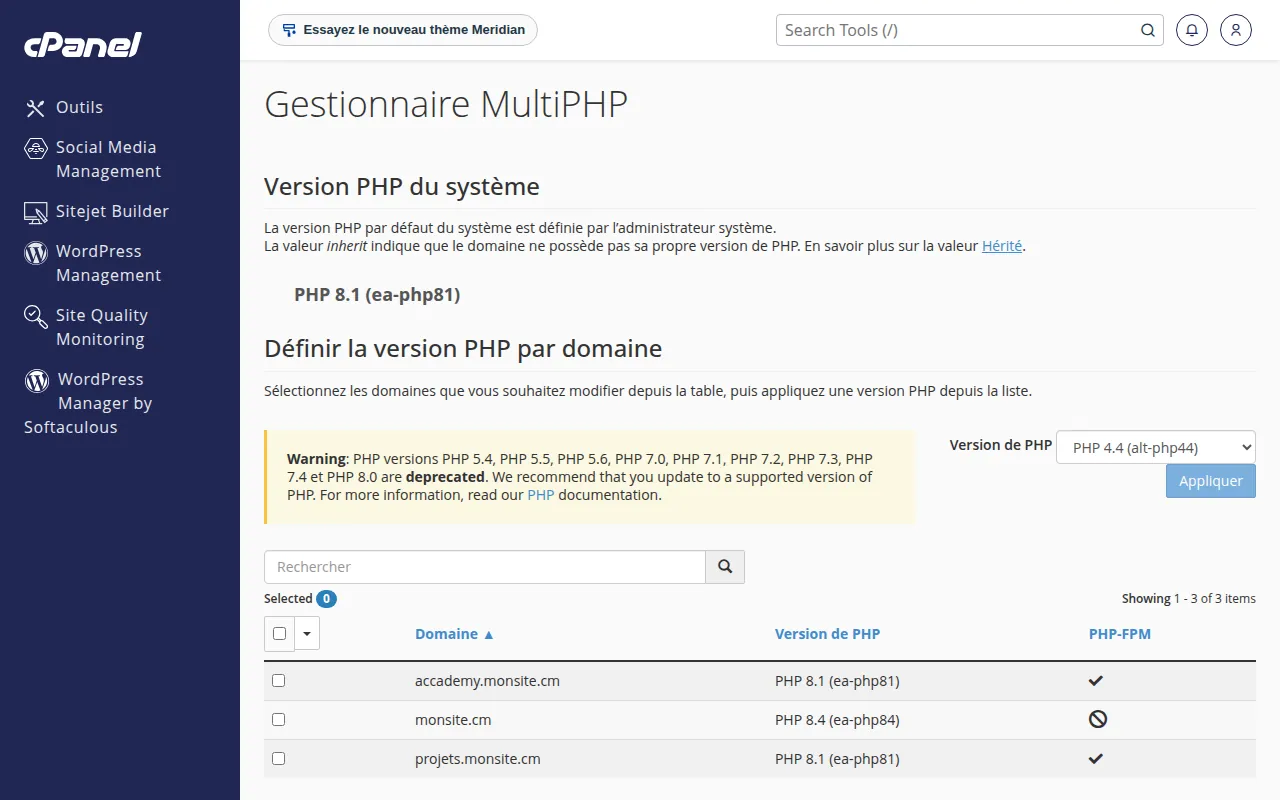Click the cPanel logo
Screen dimensions: 1280x800
83,45
